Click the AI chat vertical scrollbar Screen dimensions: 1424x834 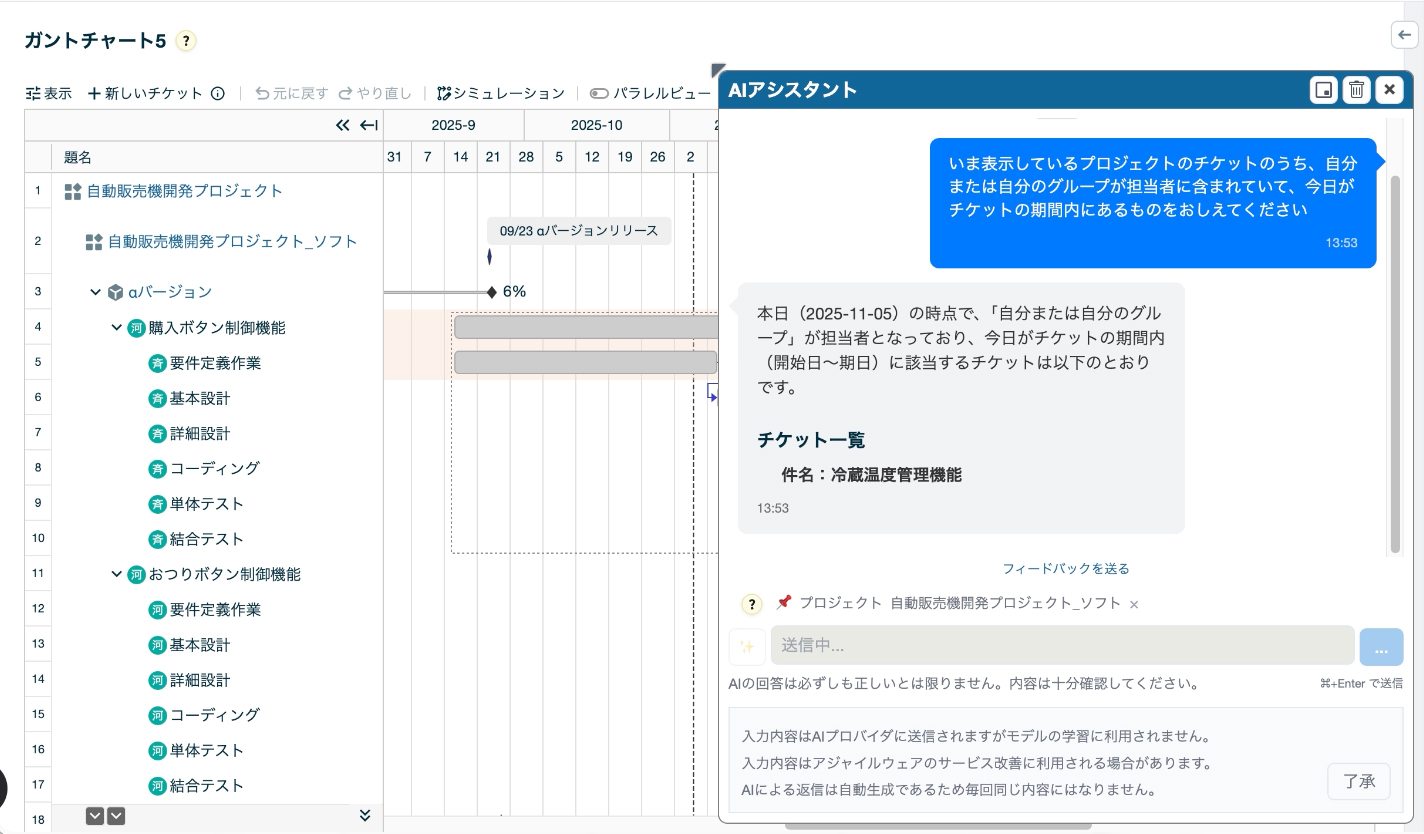click(1394, 360)
